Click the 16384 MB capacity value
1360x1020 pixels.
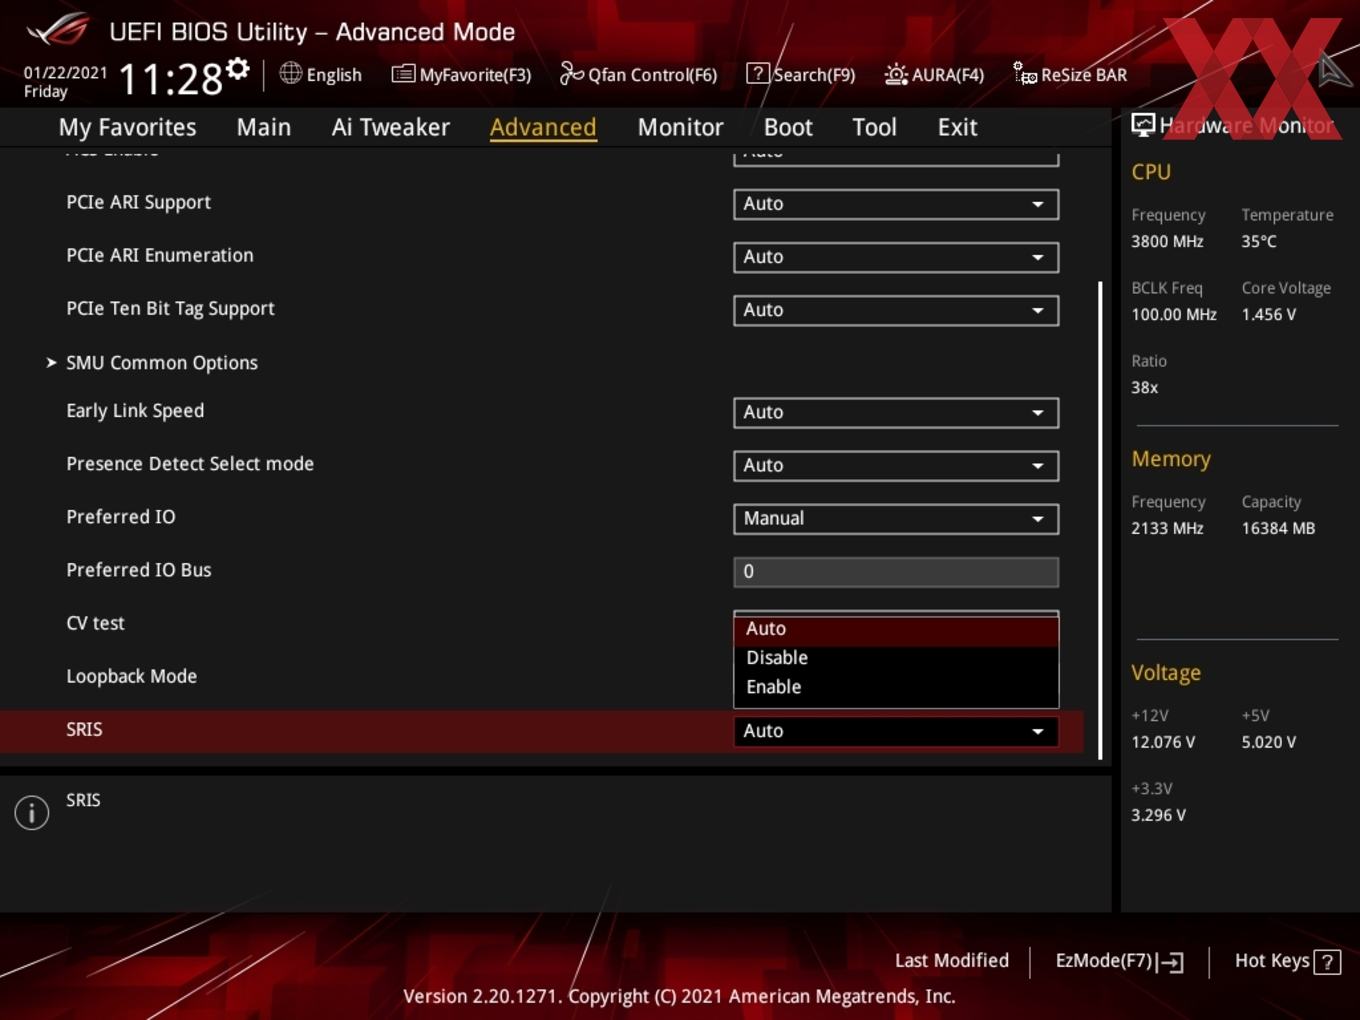[x=1278, y=528]
